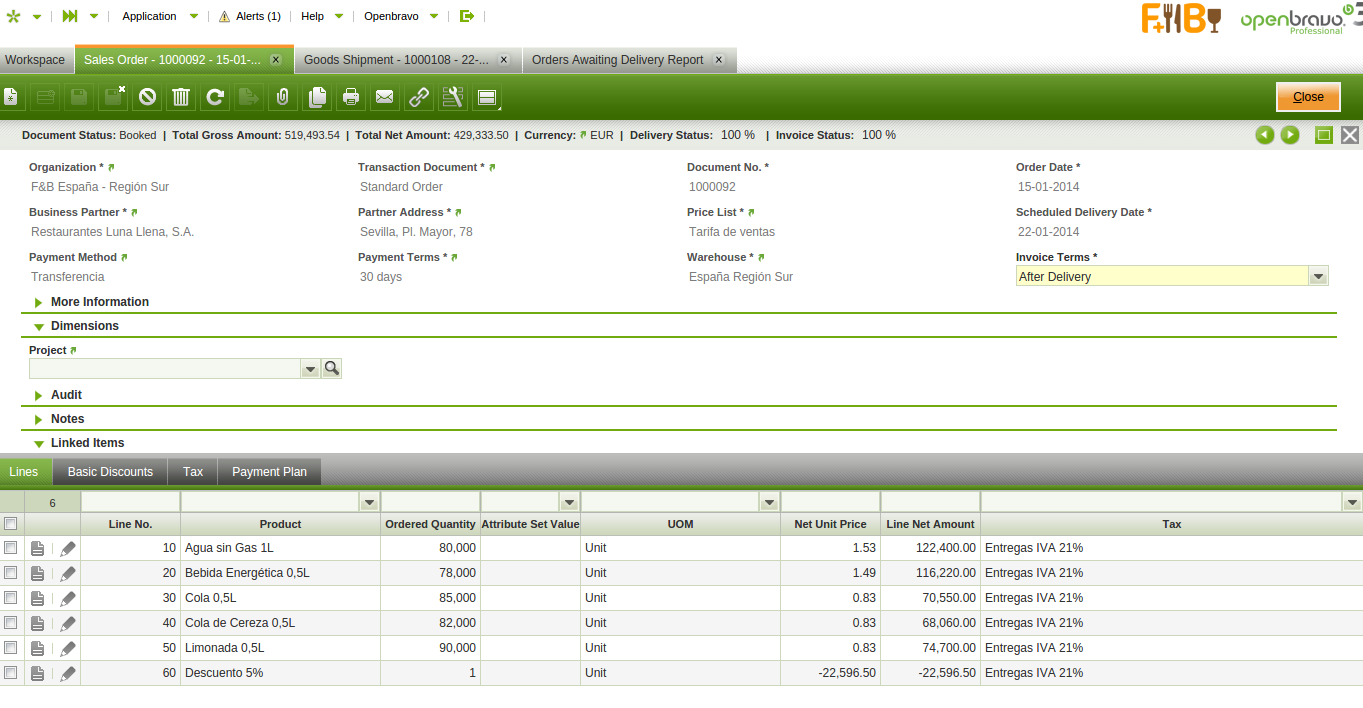The image size is (1363, 708).
Task: Edit the Cola 0,5L line pencil
Action: (x=68, y=598)
